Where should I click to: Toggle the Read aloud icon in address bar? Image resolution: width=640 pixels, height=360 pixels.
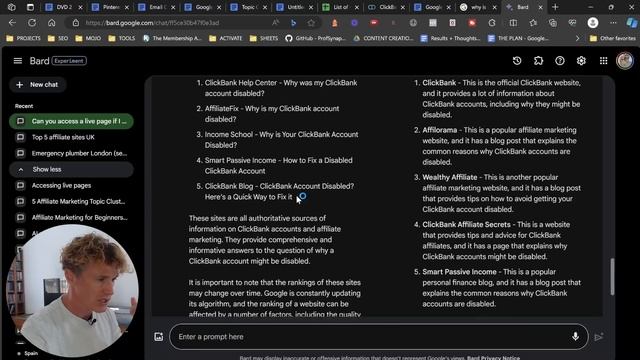(276, 23)
